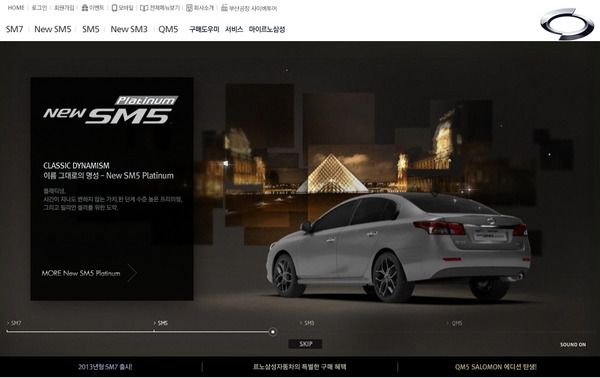Toggle the SOUND ON control
The height and width of the screenshot is (378, 600).
573,345
